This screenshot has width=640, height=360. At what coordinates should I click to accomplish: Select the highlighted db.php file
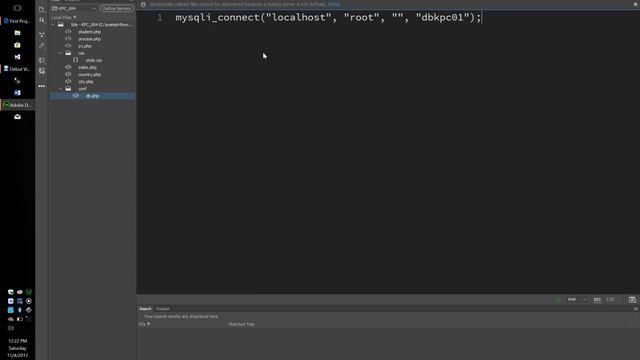(92, 96)
